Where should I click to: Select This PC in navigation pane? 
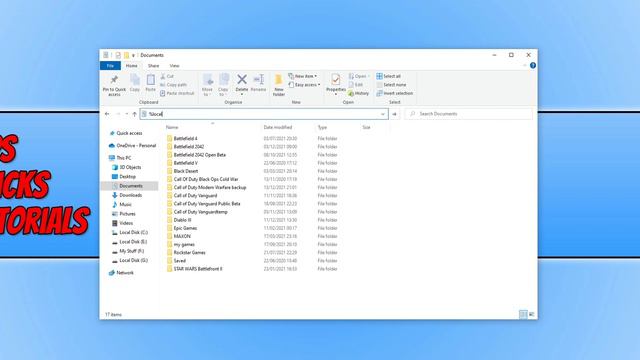pos(124,158)
